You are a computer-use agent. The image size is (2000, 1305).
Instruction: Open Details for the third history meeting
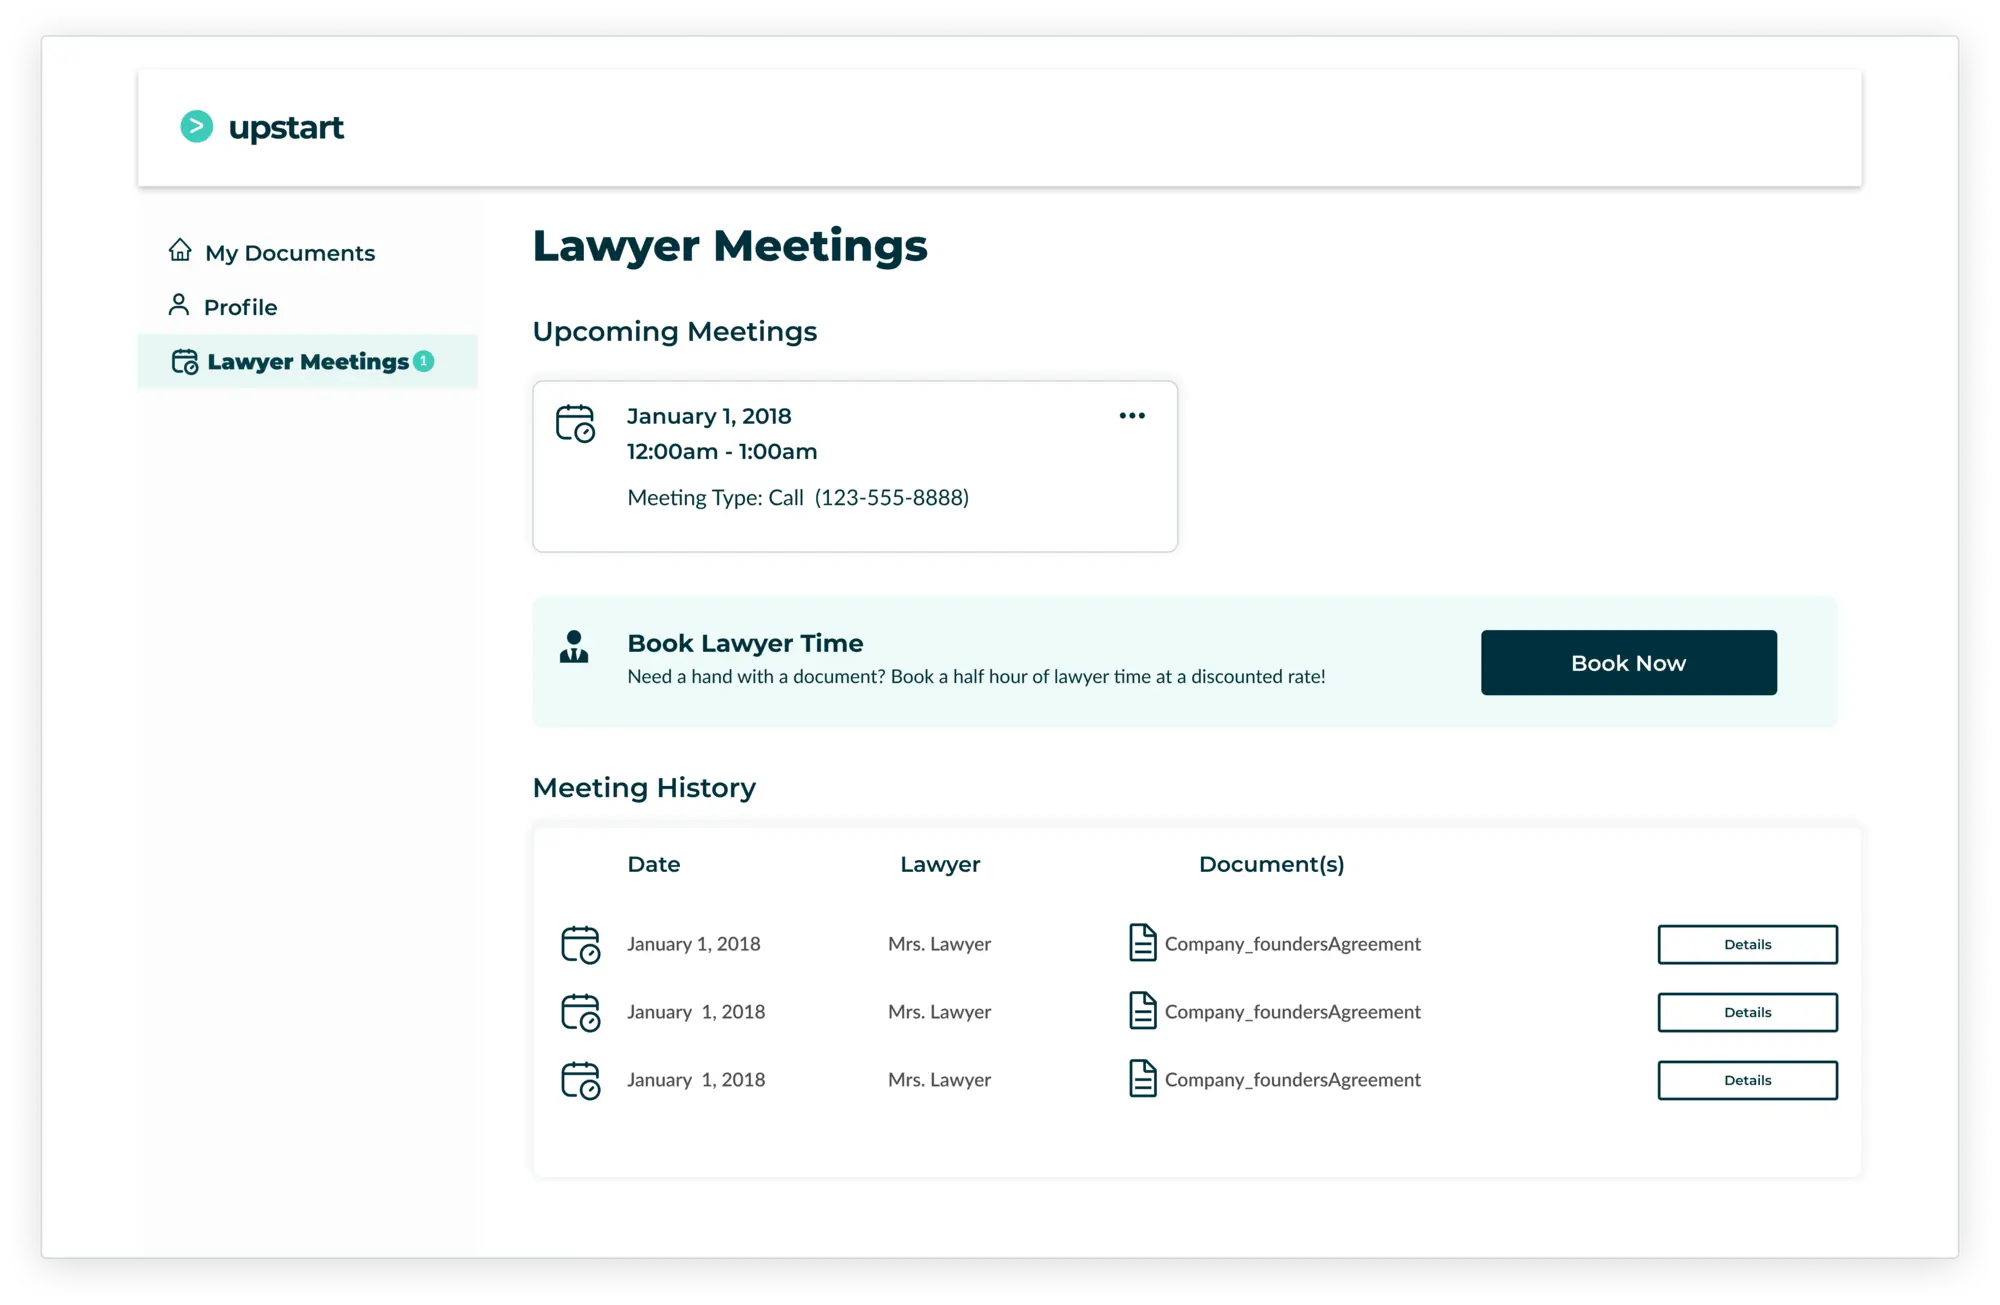(x=1748, y=1080)
